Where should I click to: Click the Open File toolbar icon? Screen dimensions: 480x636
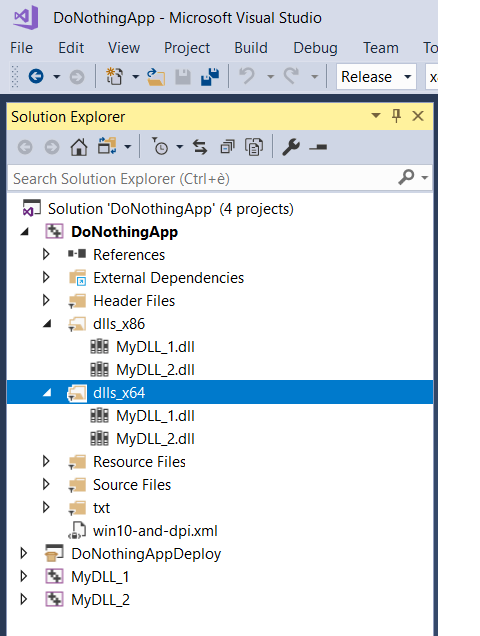[x=156, y=77]
